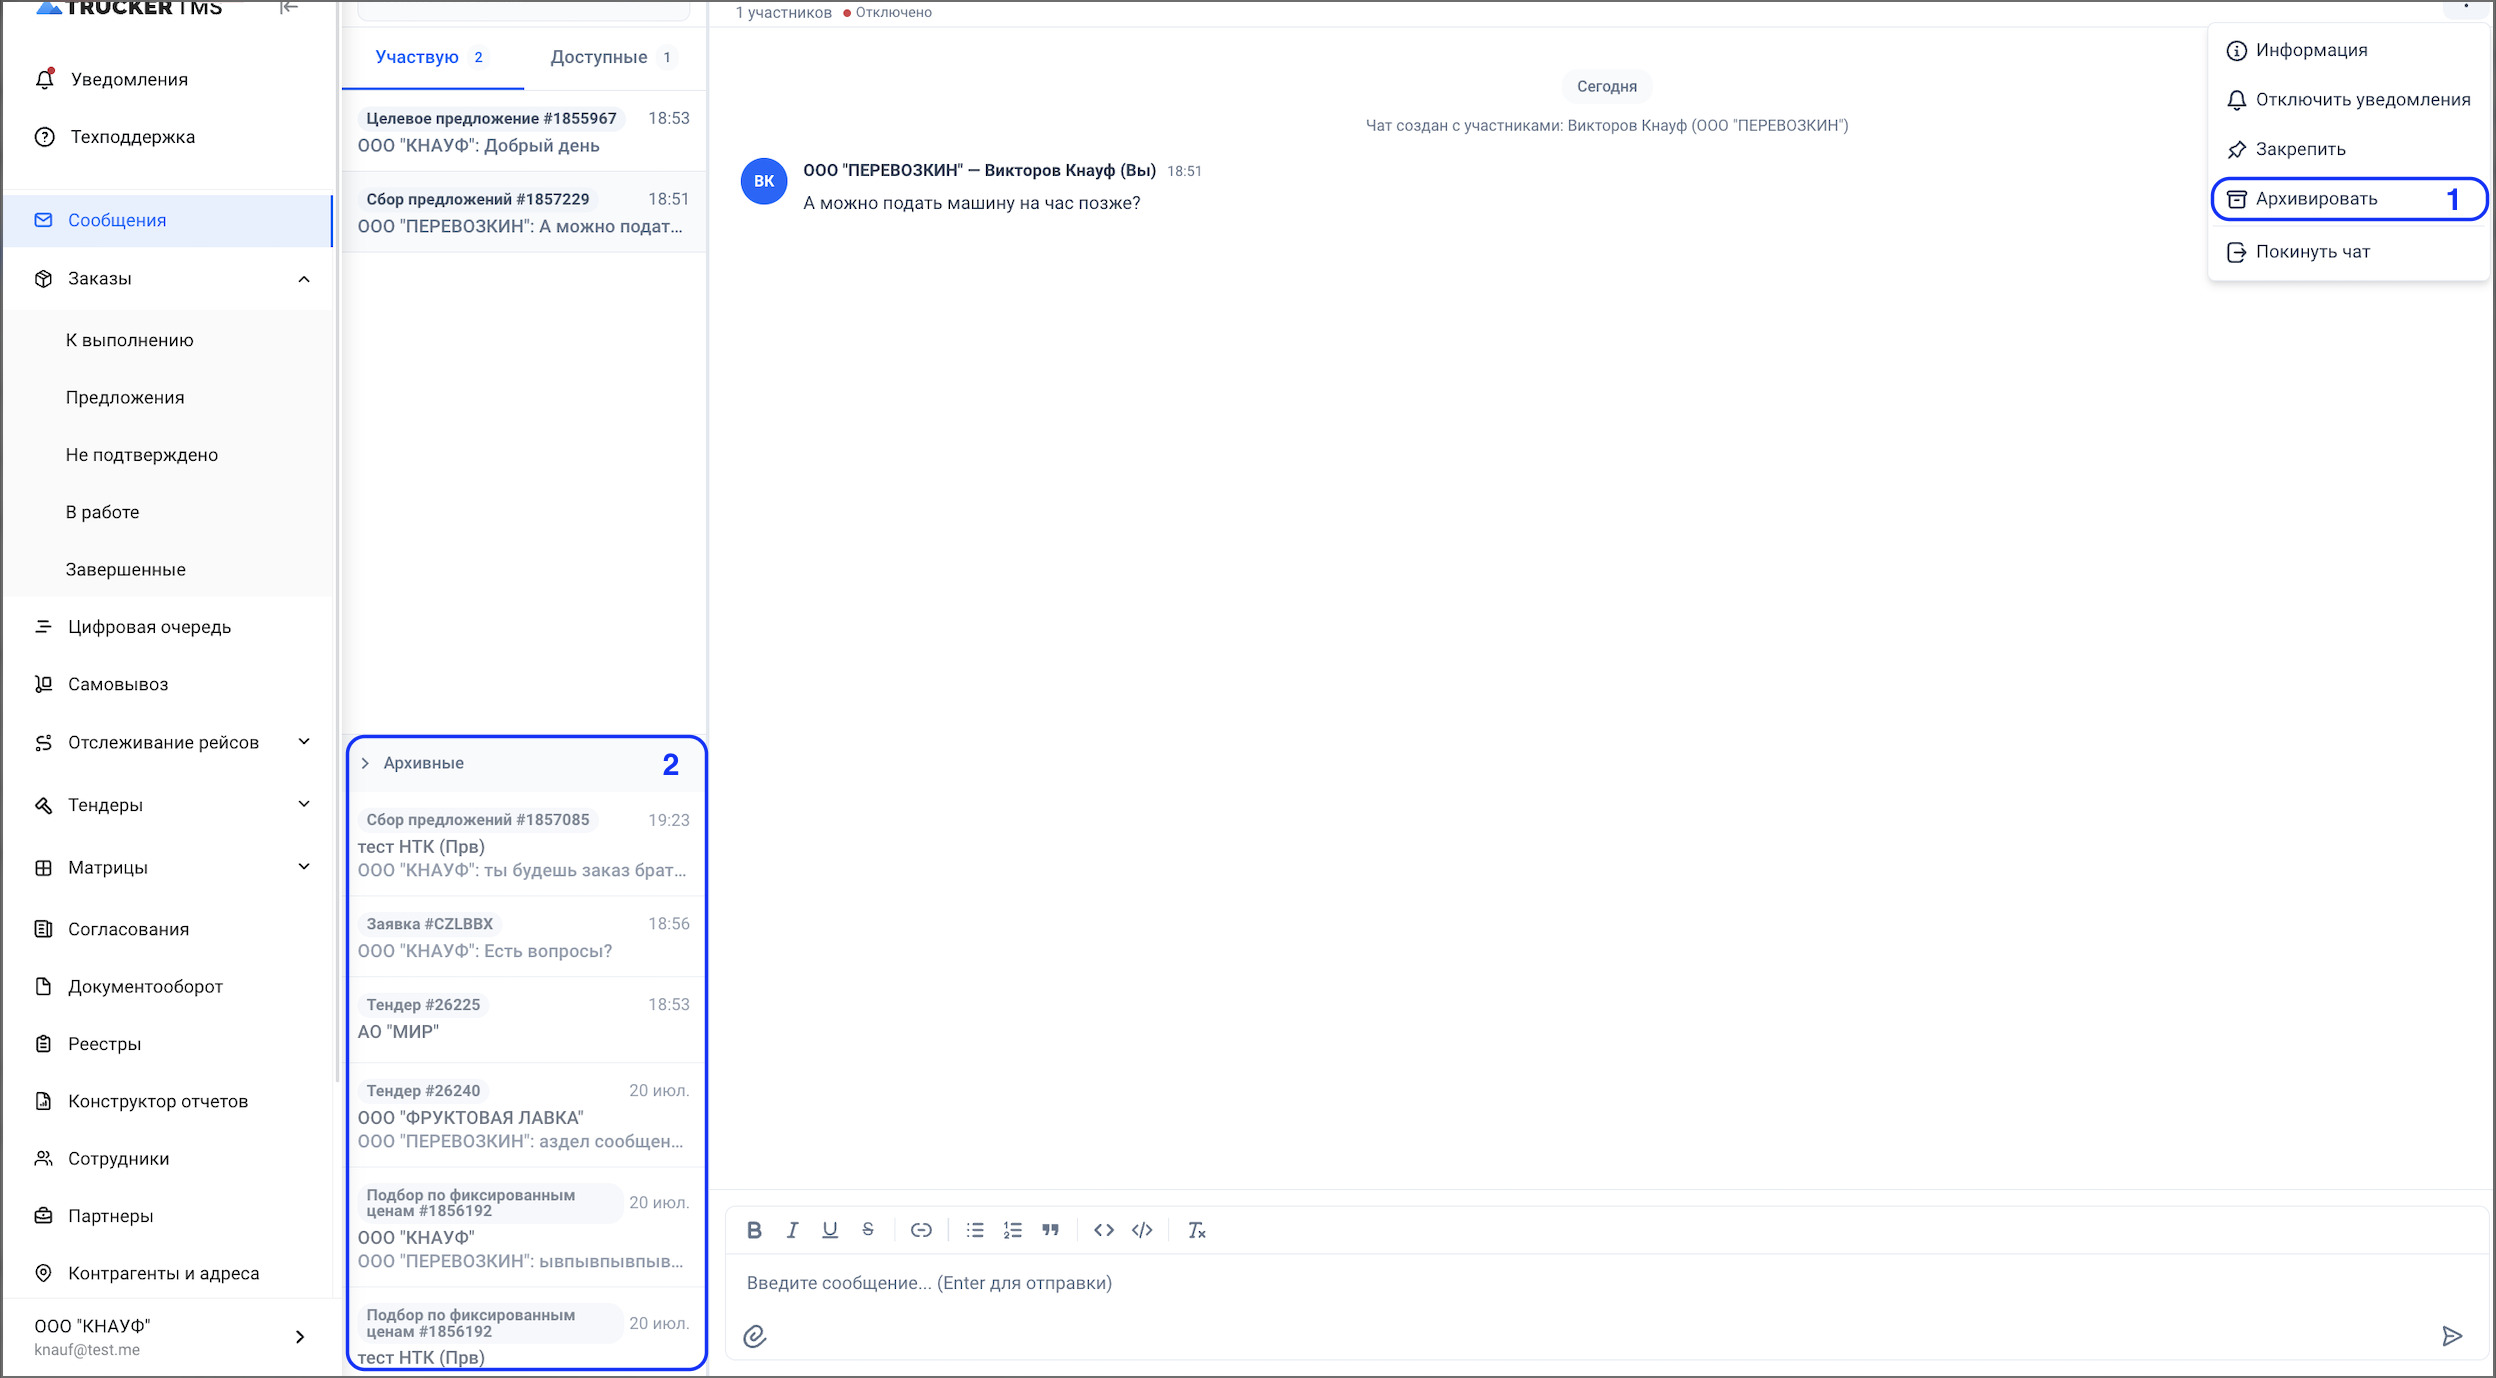Viewport: 2496px width, 1378px height.
Task: Open chat Целевое предложение #1855967
Action: pos(524,131)
